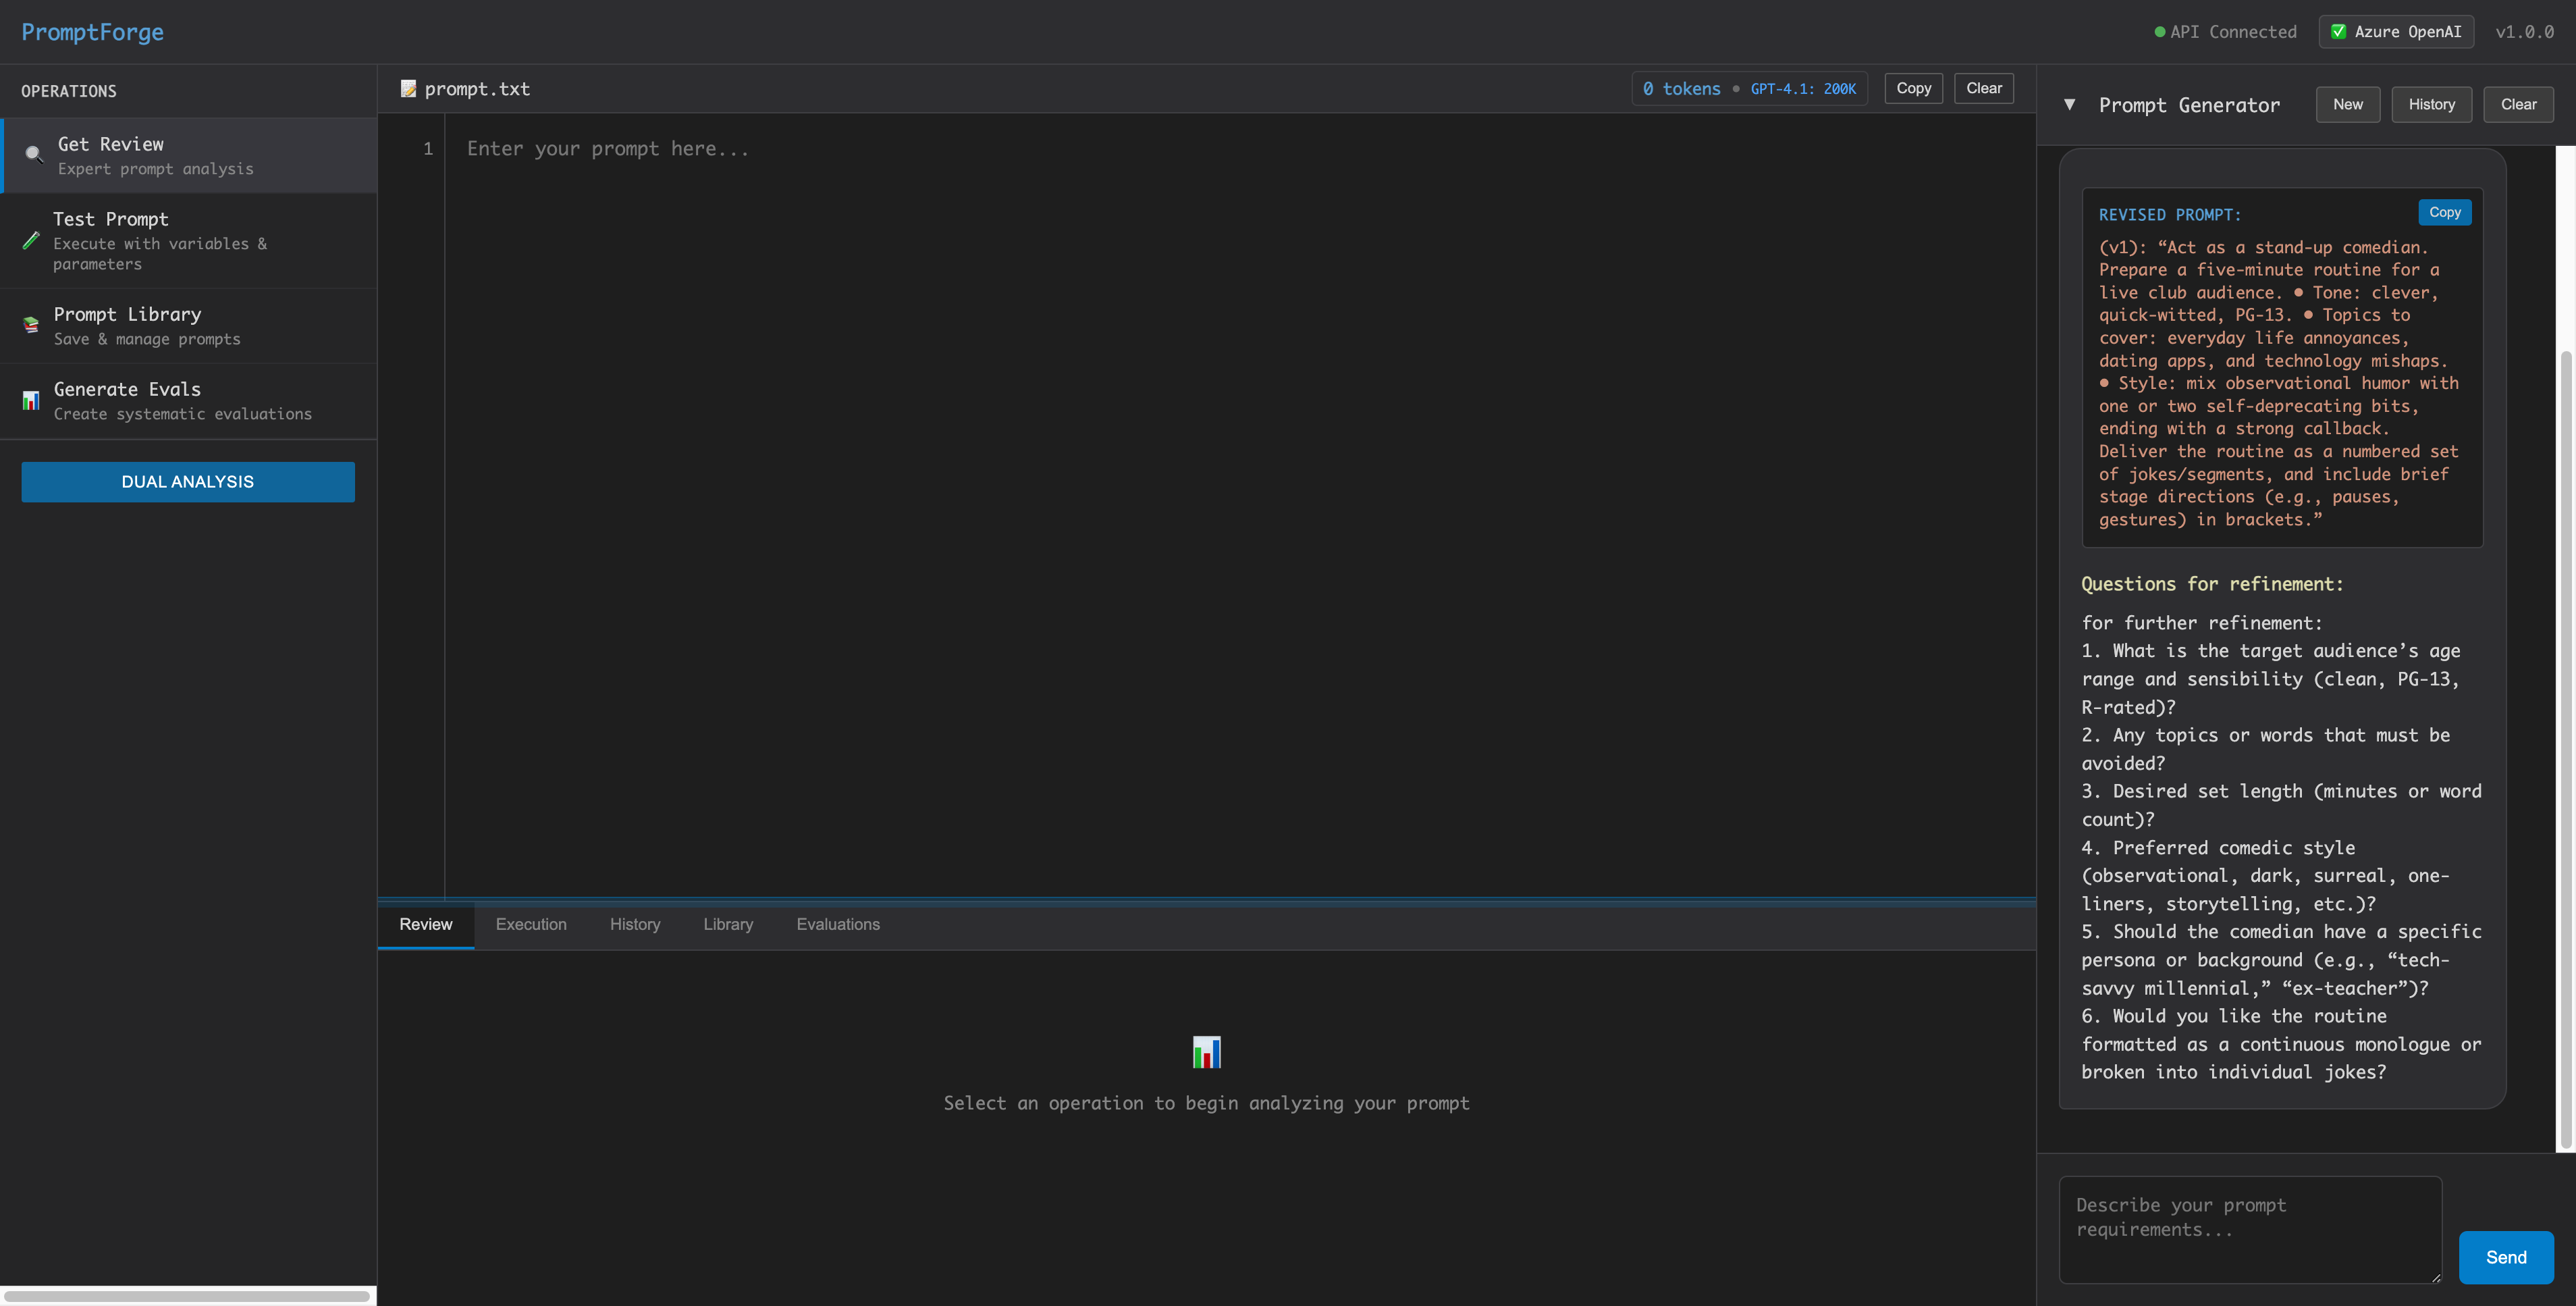Click the notepad icon next to prompt.txt

click(x=408, y=89)
